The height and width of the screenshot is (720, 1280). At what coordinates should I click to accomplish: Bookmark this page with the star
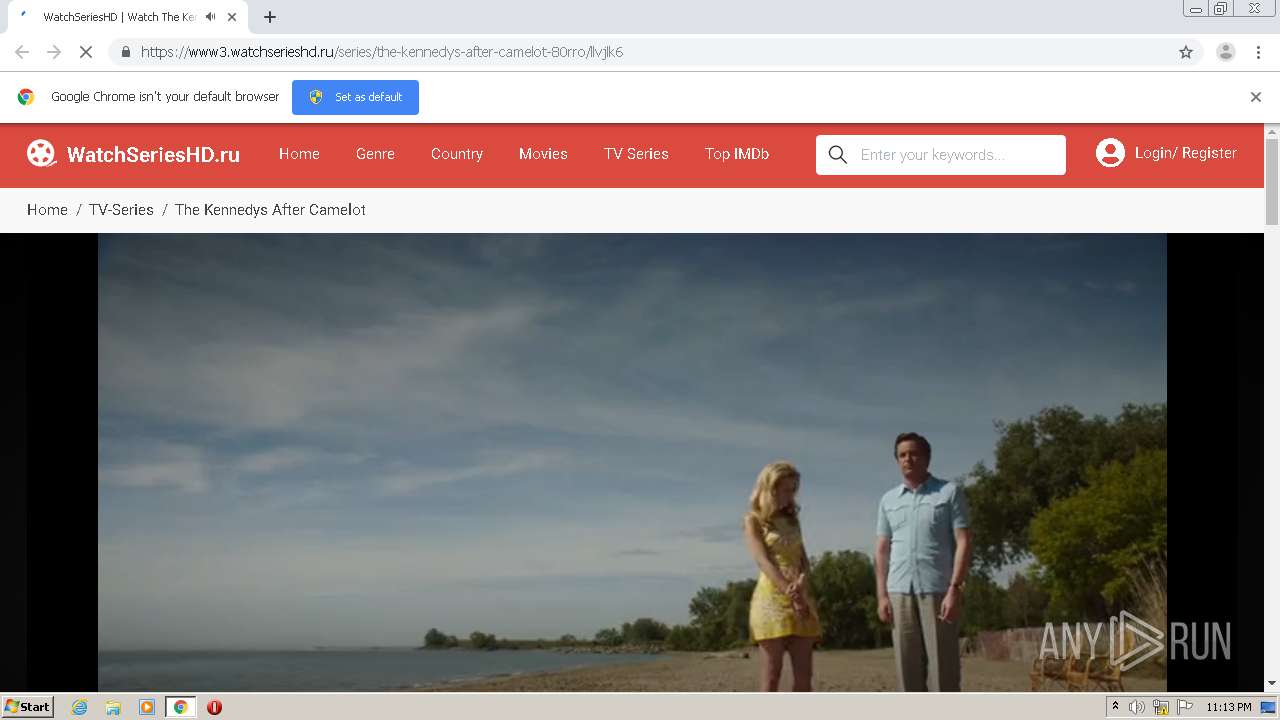[1186, 52]
